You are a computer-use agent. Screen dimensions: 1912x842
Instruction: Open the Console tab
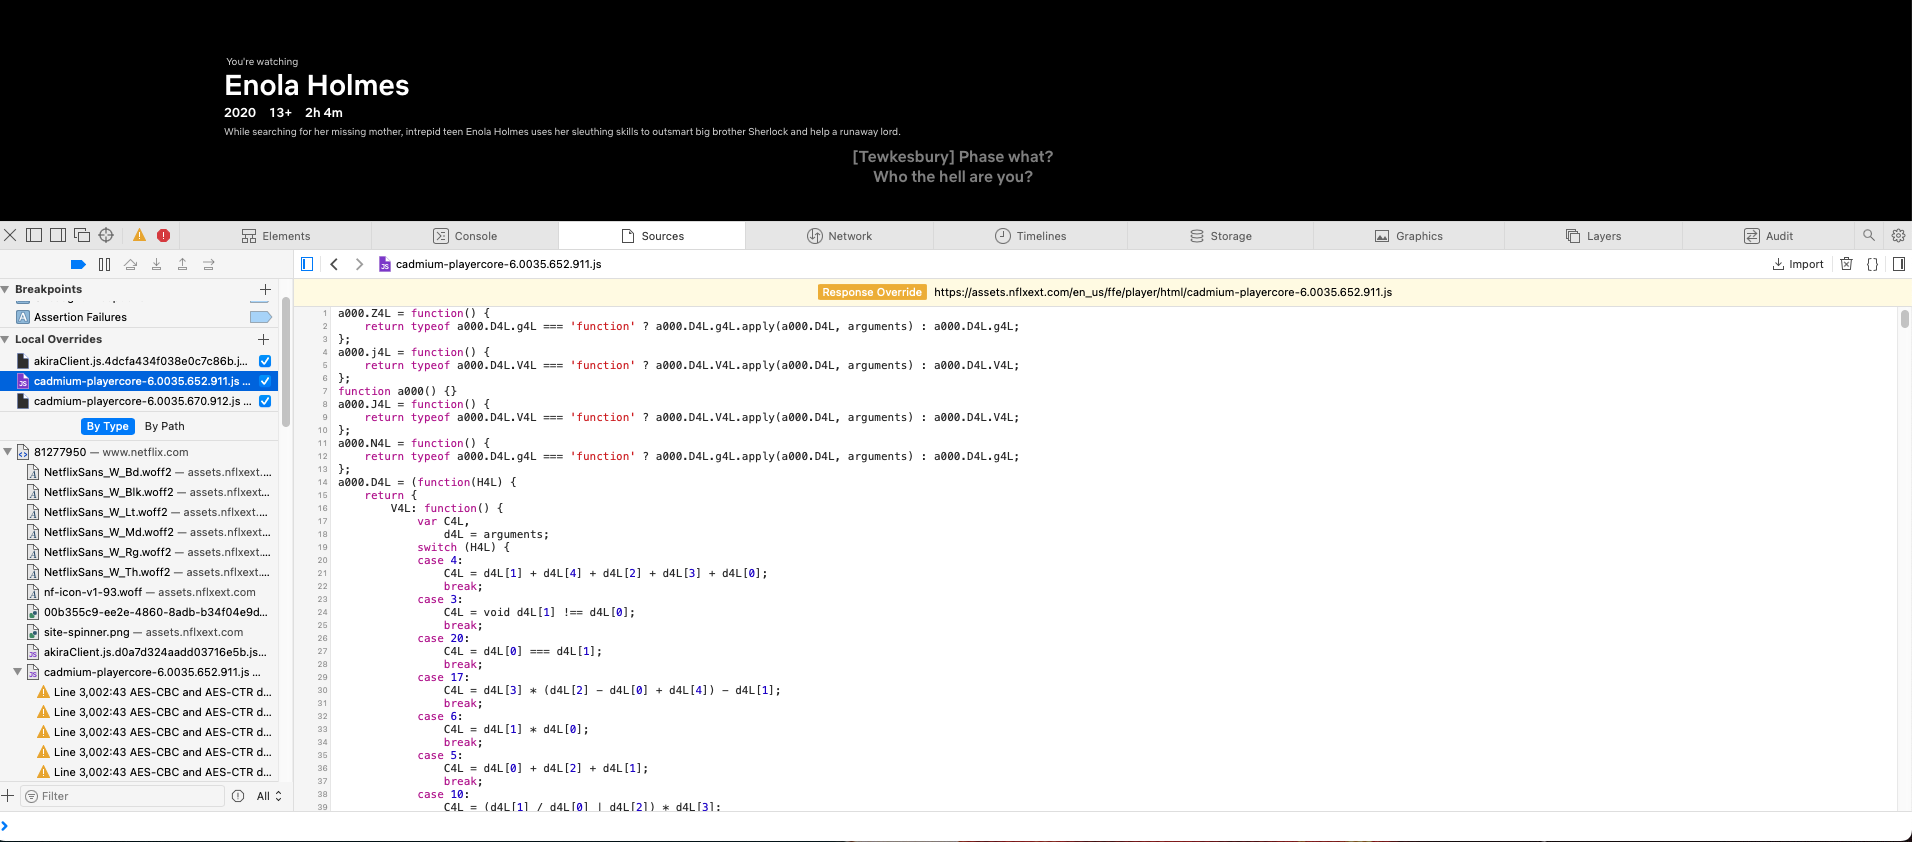tap(465, 236)
